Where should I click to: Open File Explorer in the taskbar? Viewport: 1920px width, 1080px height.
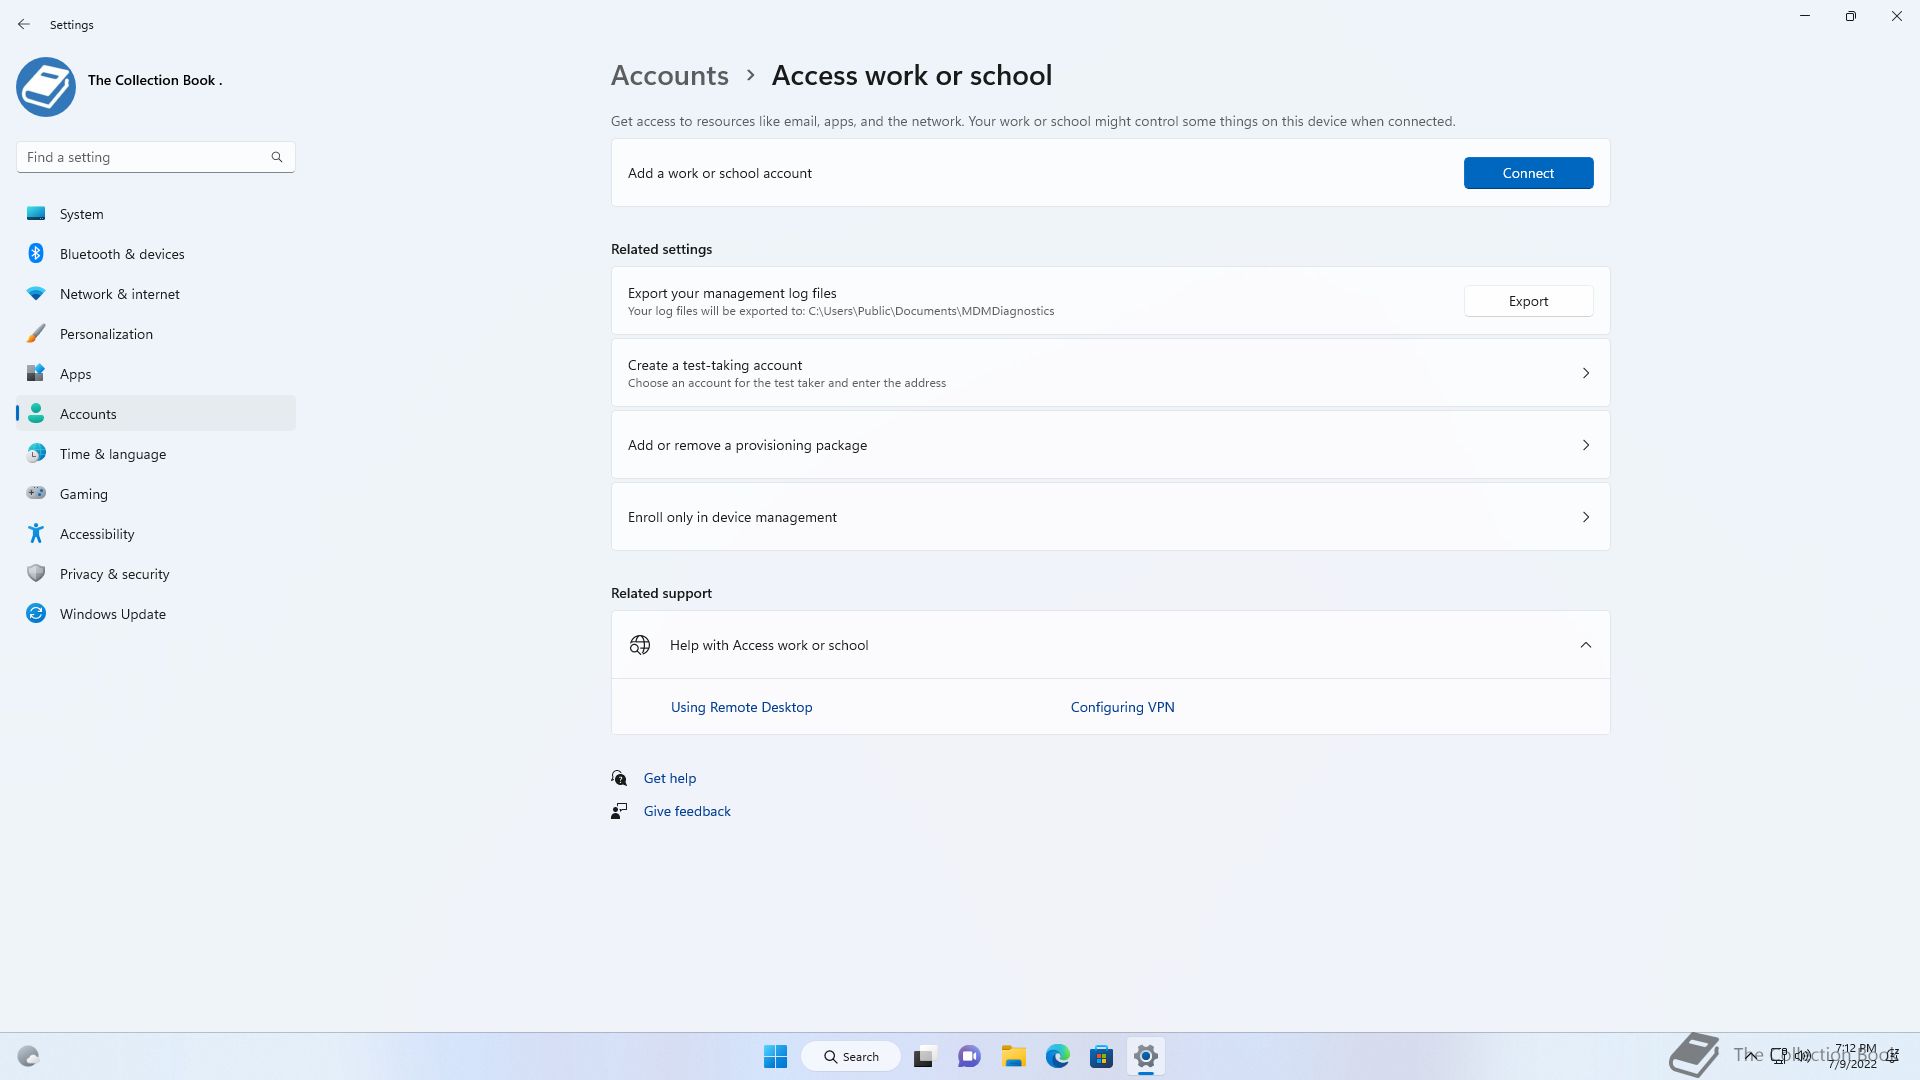1013,1056
